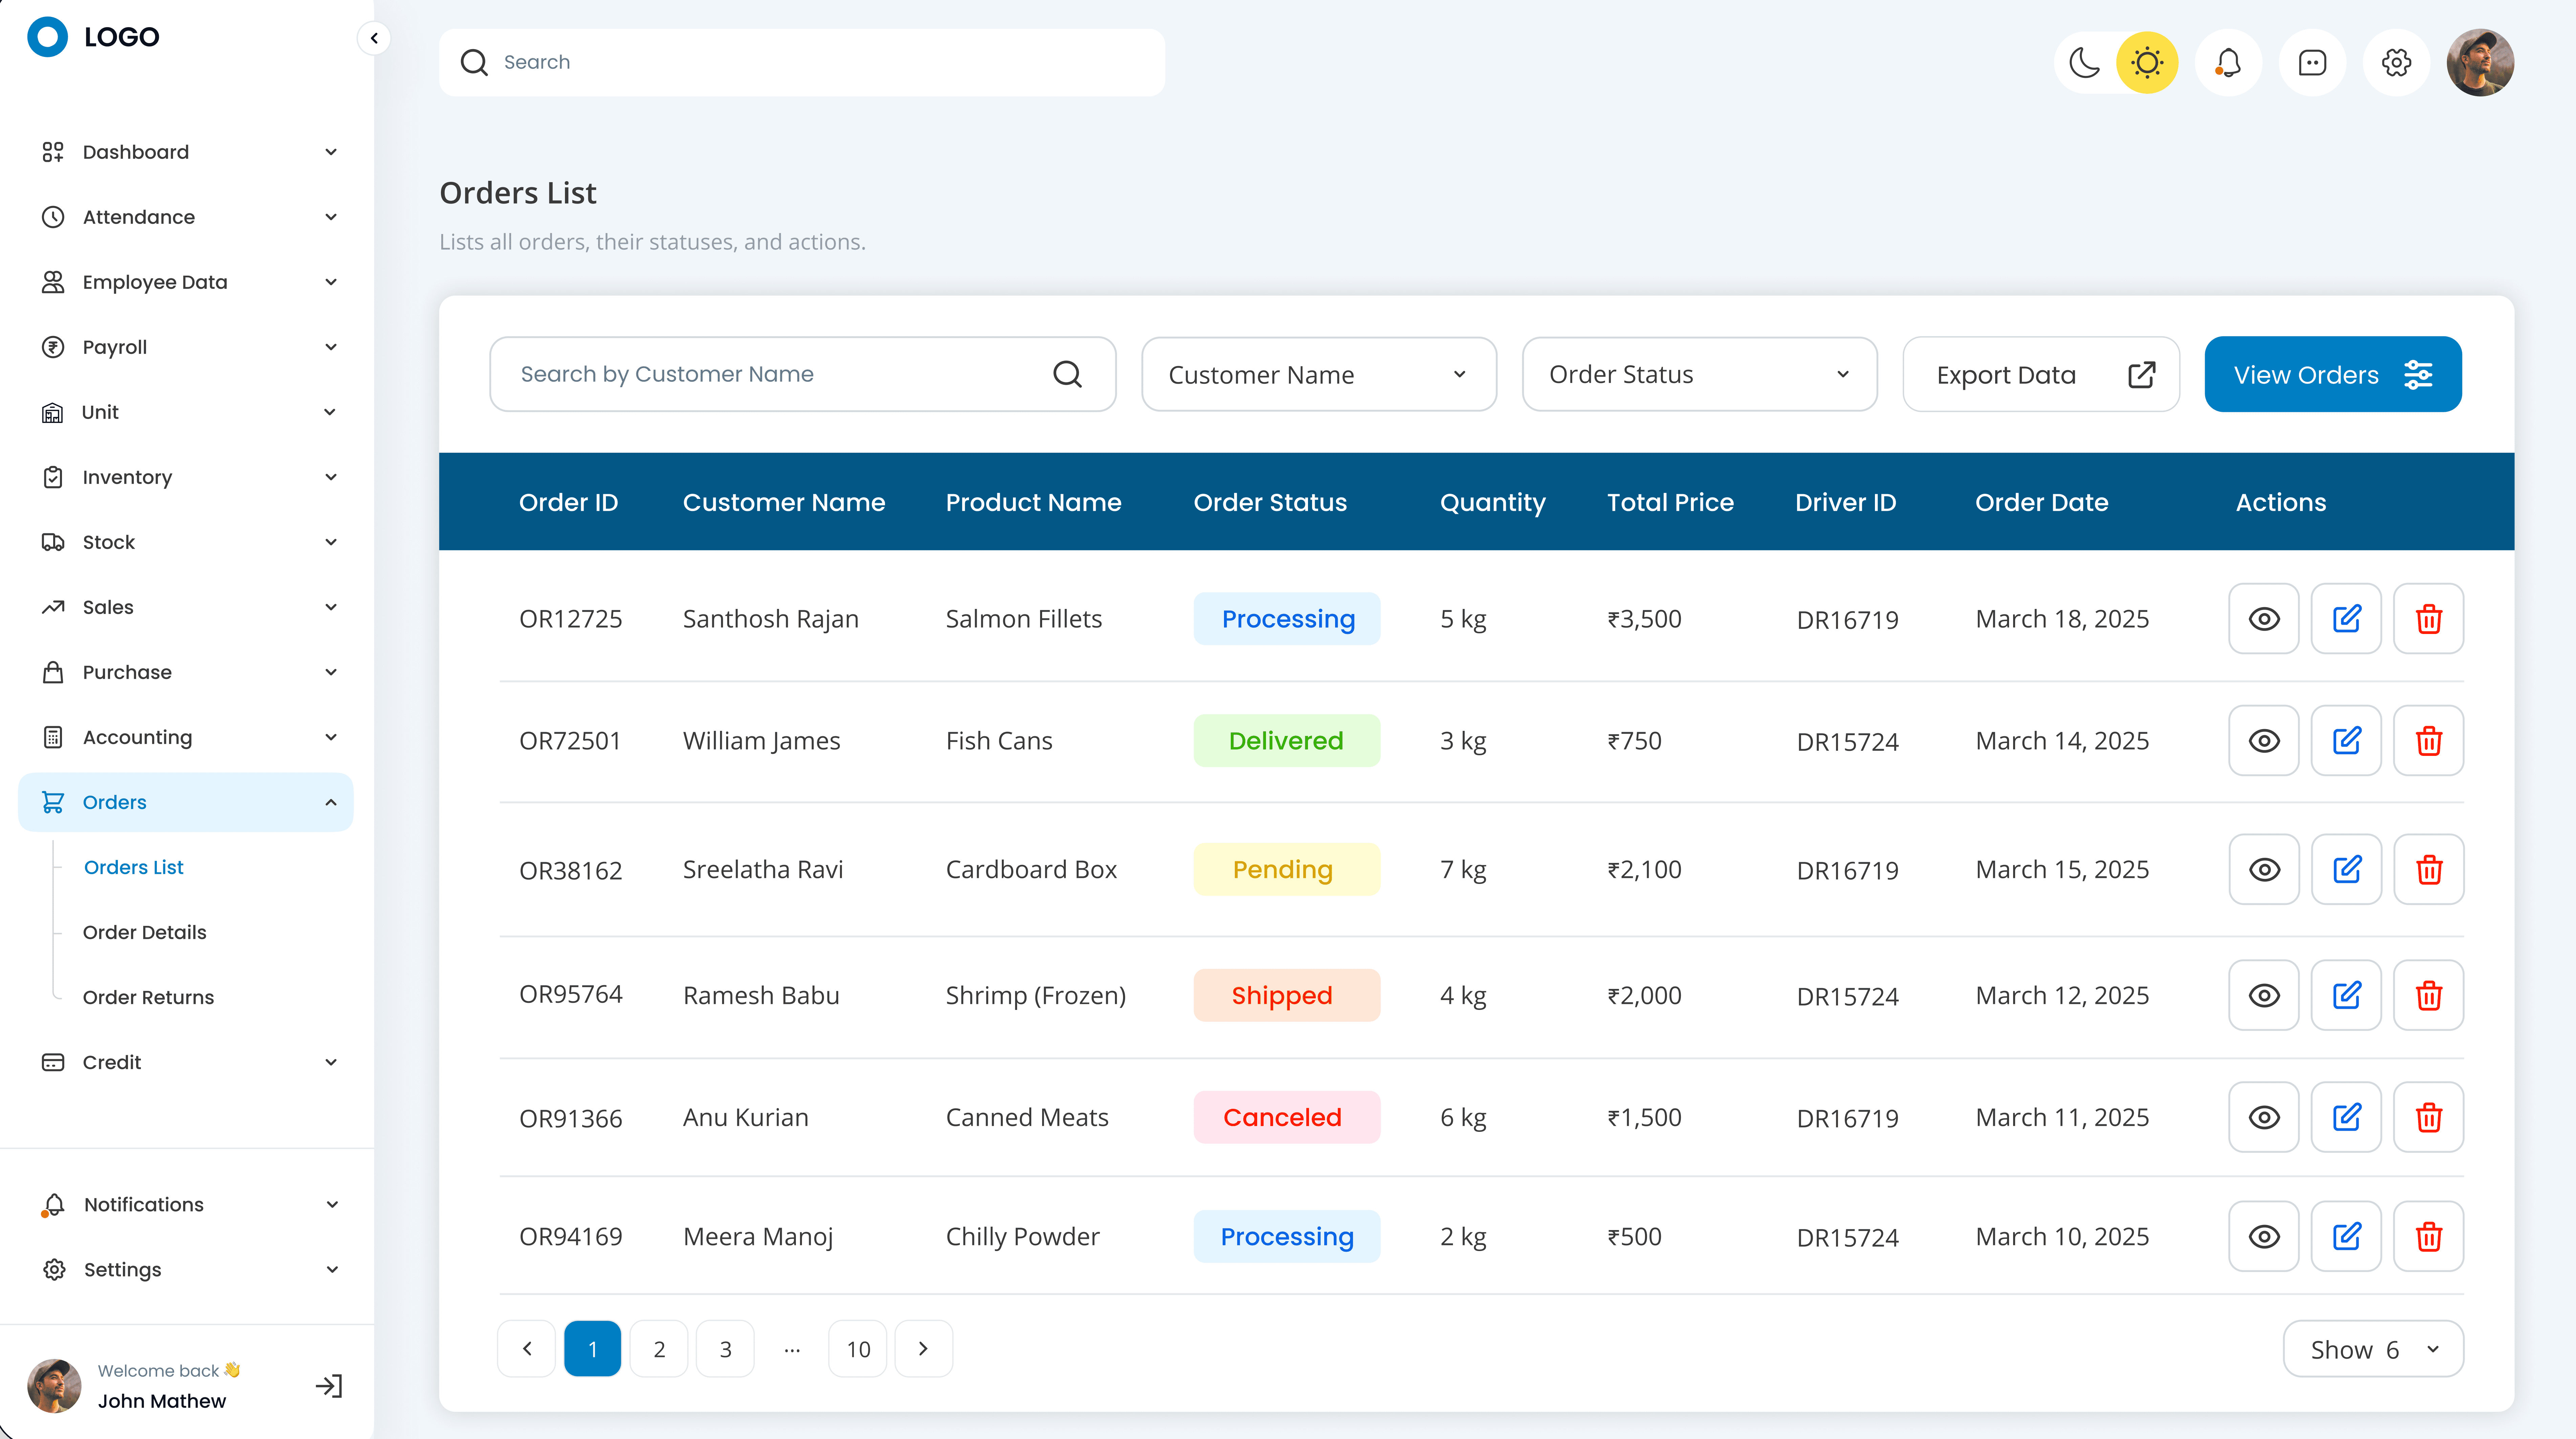Open Order Returns in sidebar
2576x1439 pixels.
pyautogui.click(x=148, y=997)
